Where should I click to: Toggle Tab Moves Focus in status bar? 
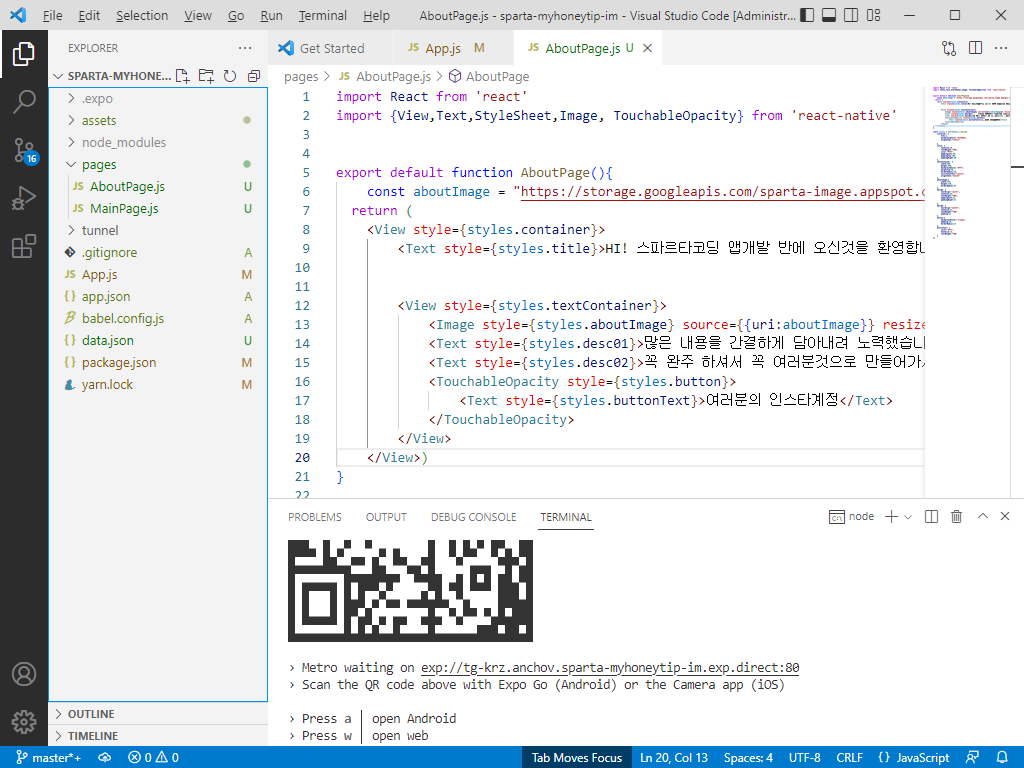click(x=577, y=758)
